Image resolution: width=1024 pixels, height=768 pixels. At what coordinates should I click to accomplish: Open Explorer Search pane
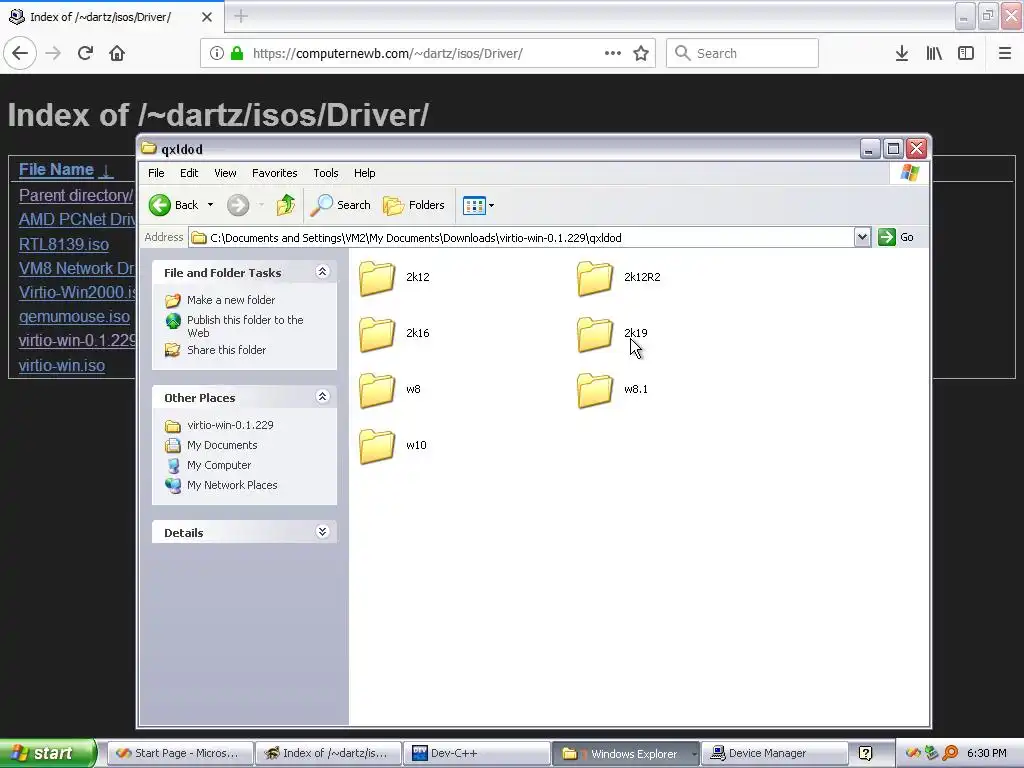pyautogui.click(x=340, y=205)
